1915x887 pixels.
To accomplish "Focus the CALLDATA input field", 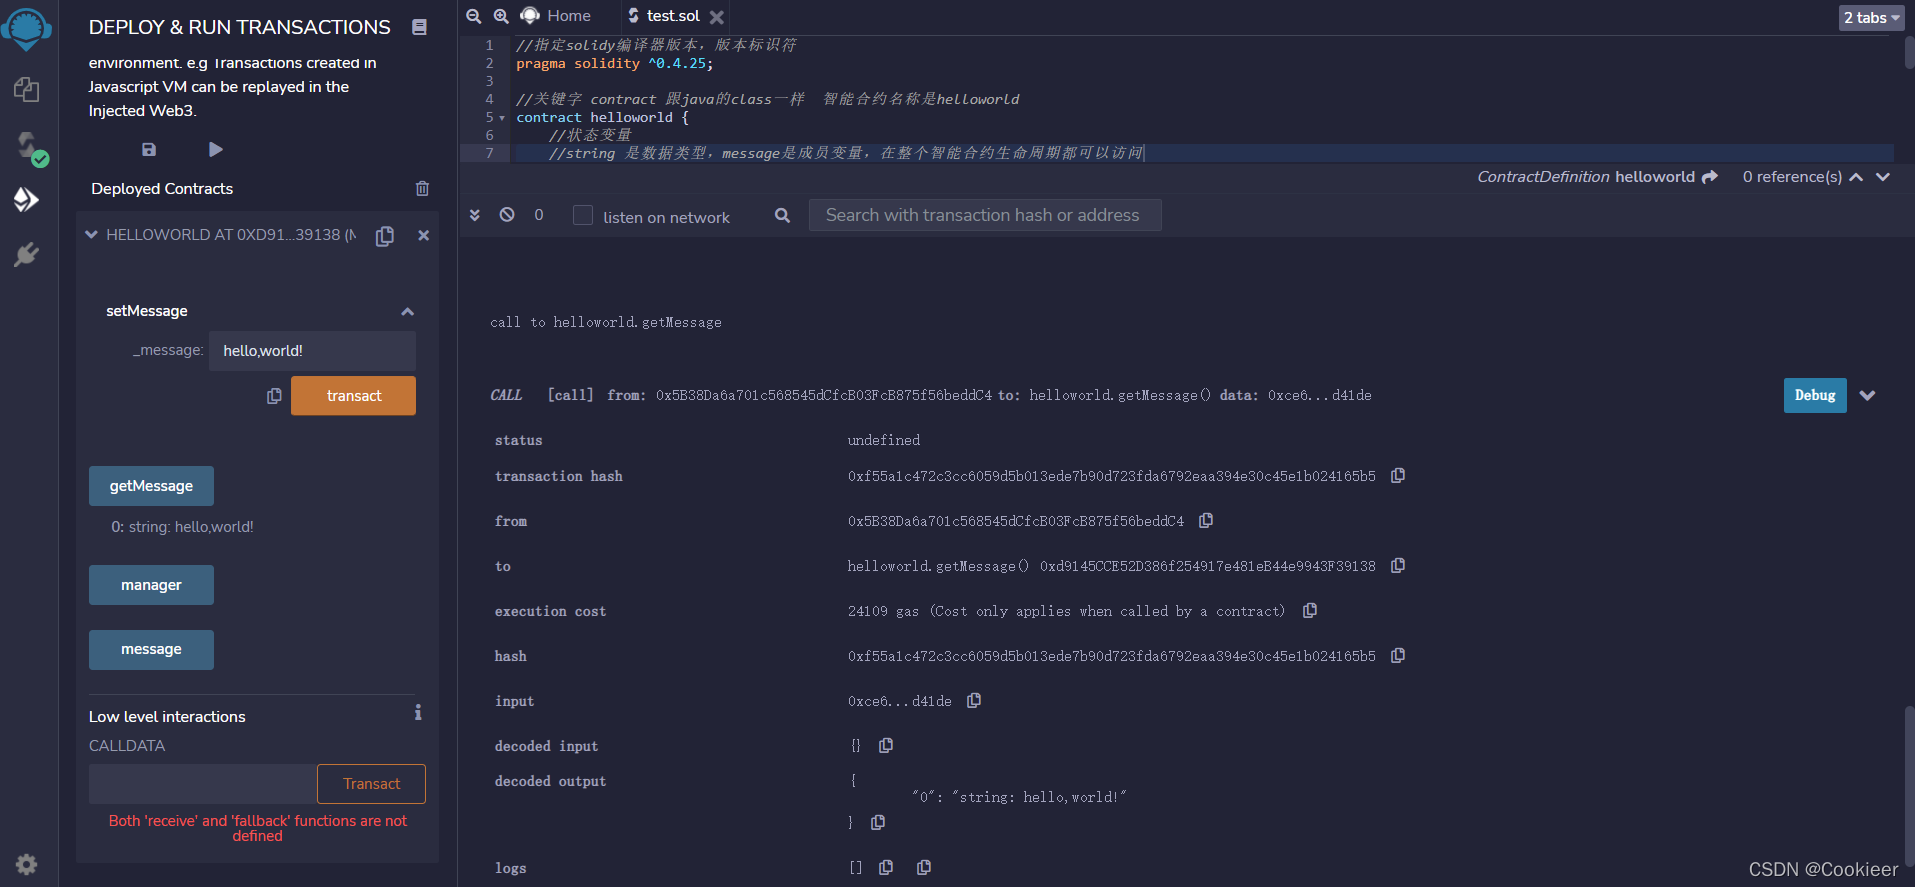I will pyautogui.click(x=203, y=784).
